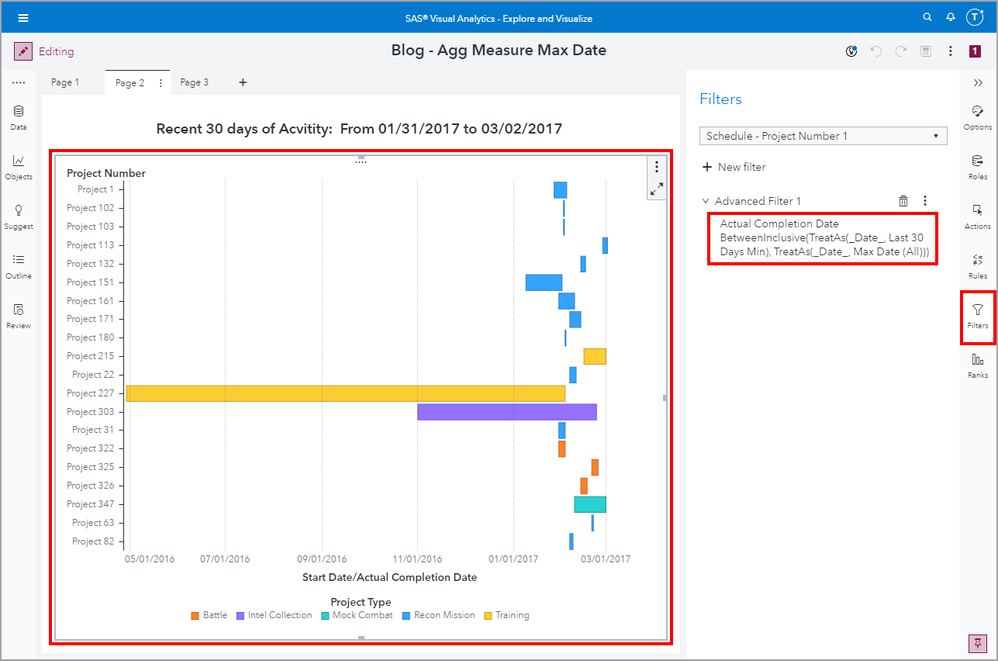Open the Rules pane
Image resolution: width=998 pixels, height=661 pixels.
click(x=978, y=267)
